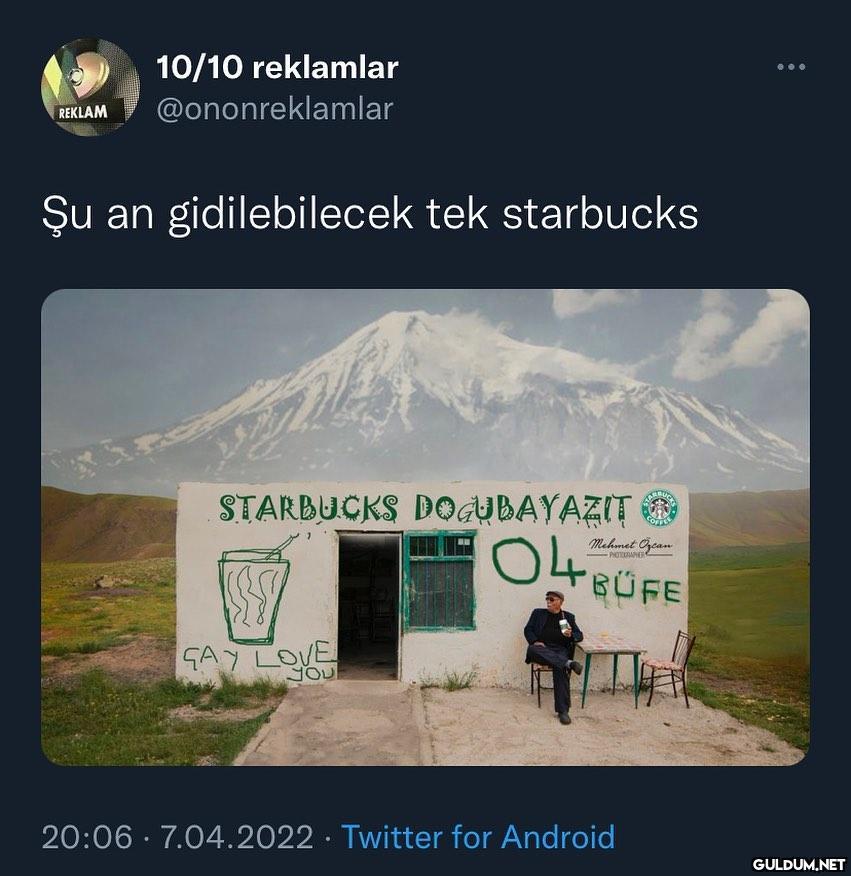The height and width of the screenshot is (876, 851).
Task: Click the green barred window
Action: [x=440, y=582]
